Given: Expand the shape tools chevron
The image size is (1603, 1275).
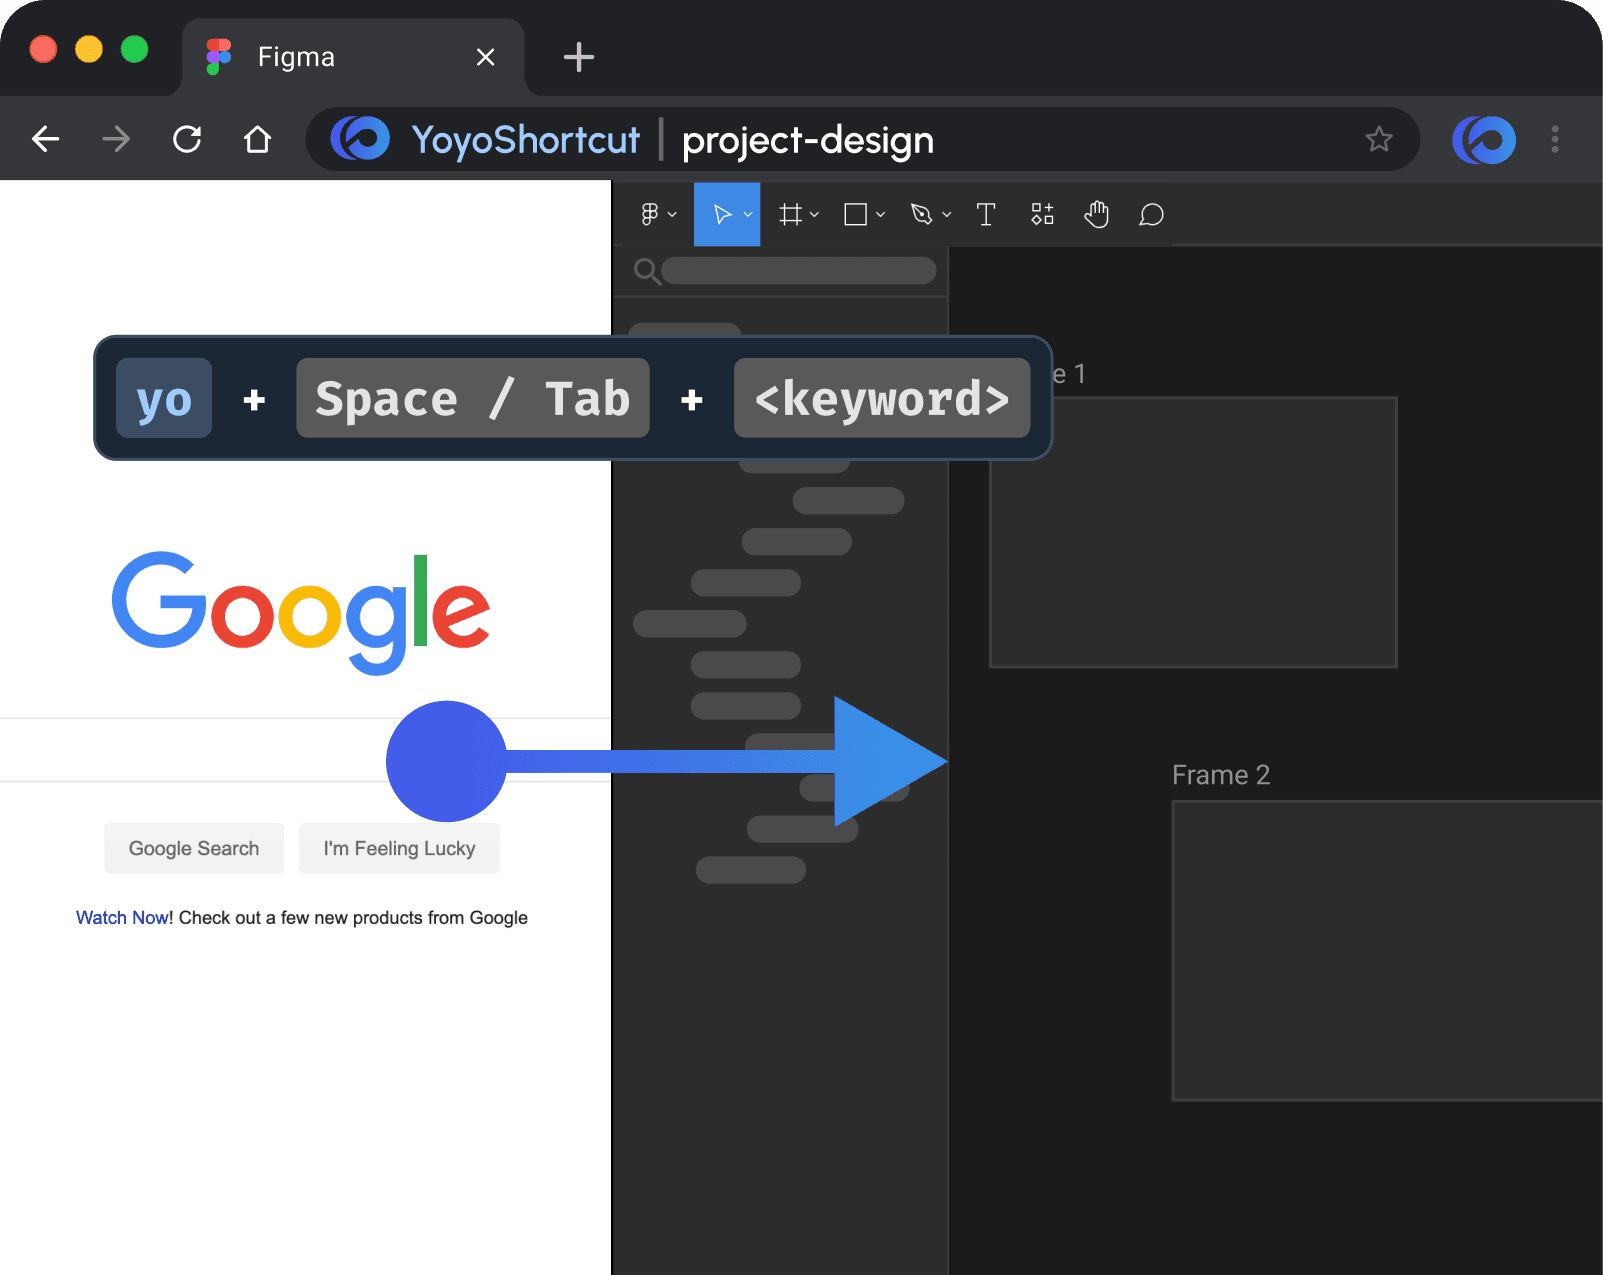Looking at the screenshot, I should [x=881, y=214].
